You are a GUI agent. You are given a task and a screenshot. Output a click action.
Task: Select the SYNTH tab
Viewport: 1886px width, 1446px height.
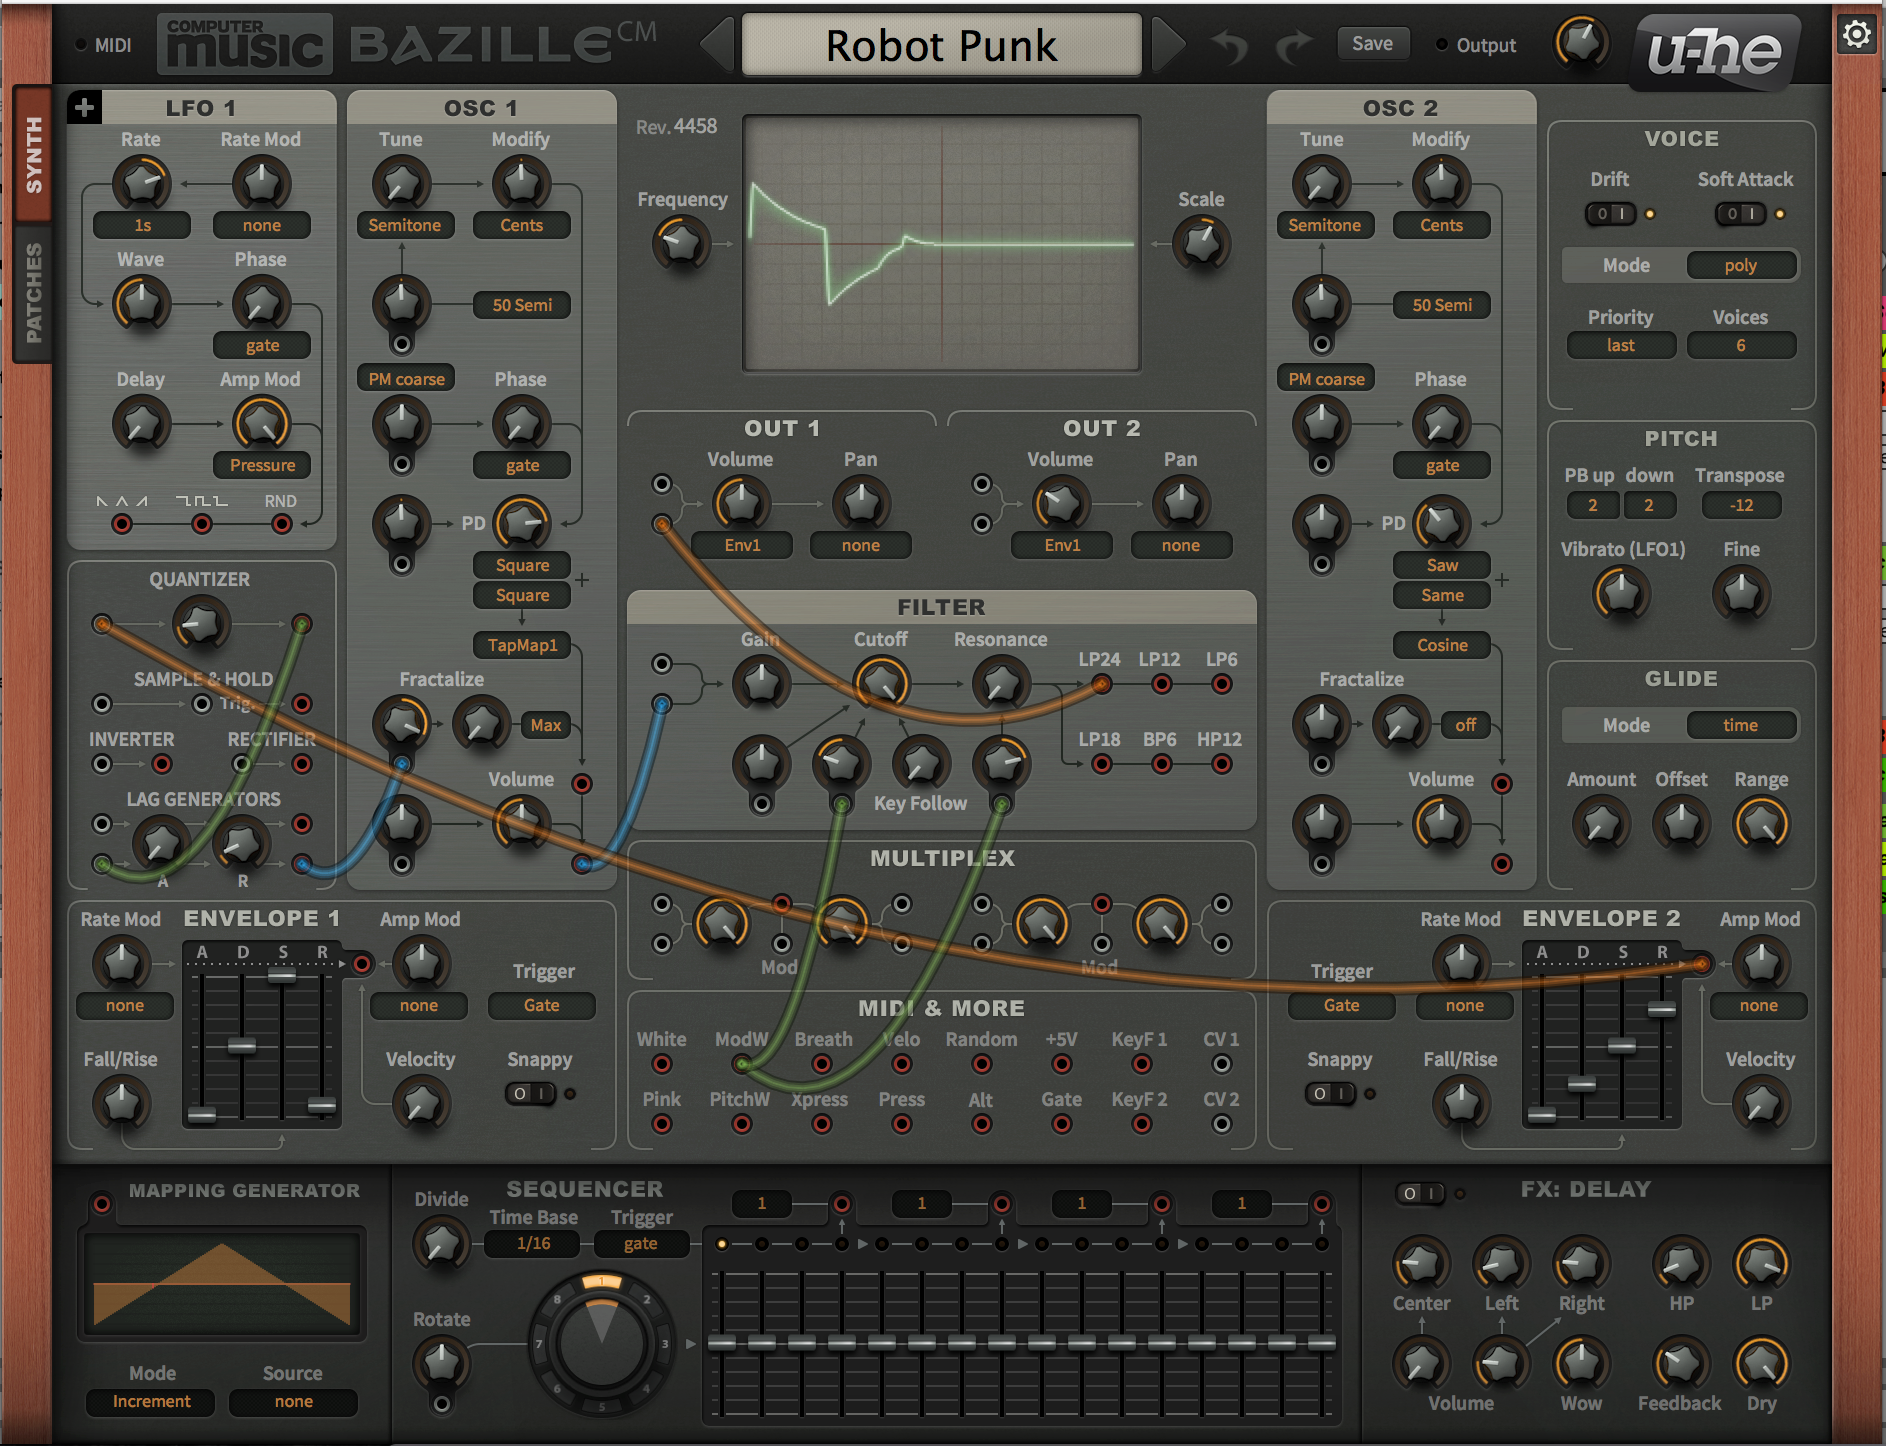[x=33, y=155]
